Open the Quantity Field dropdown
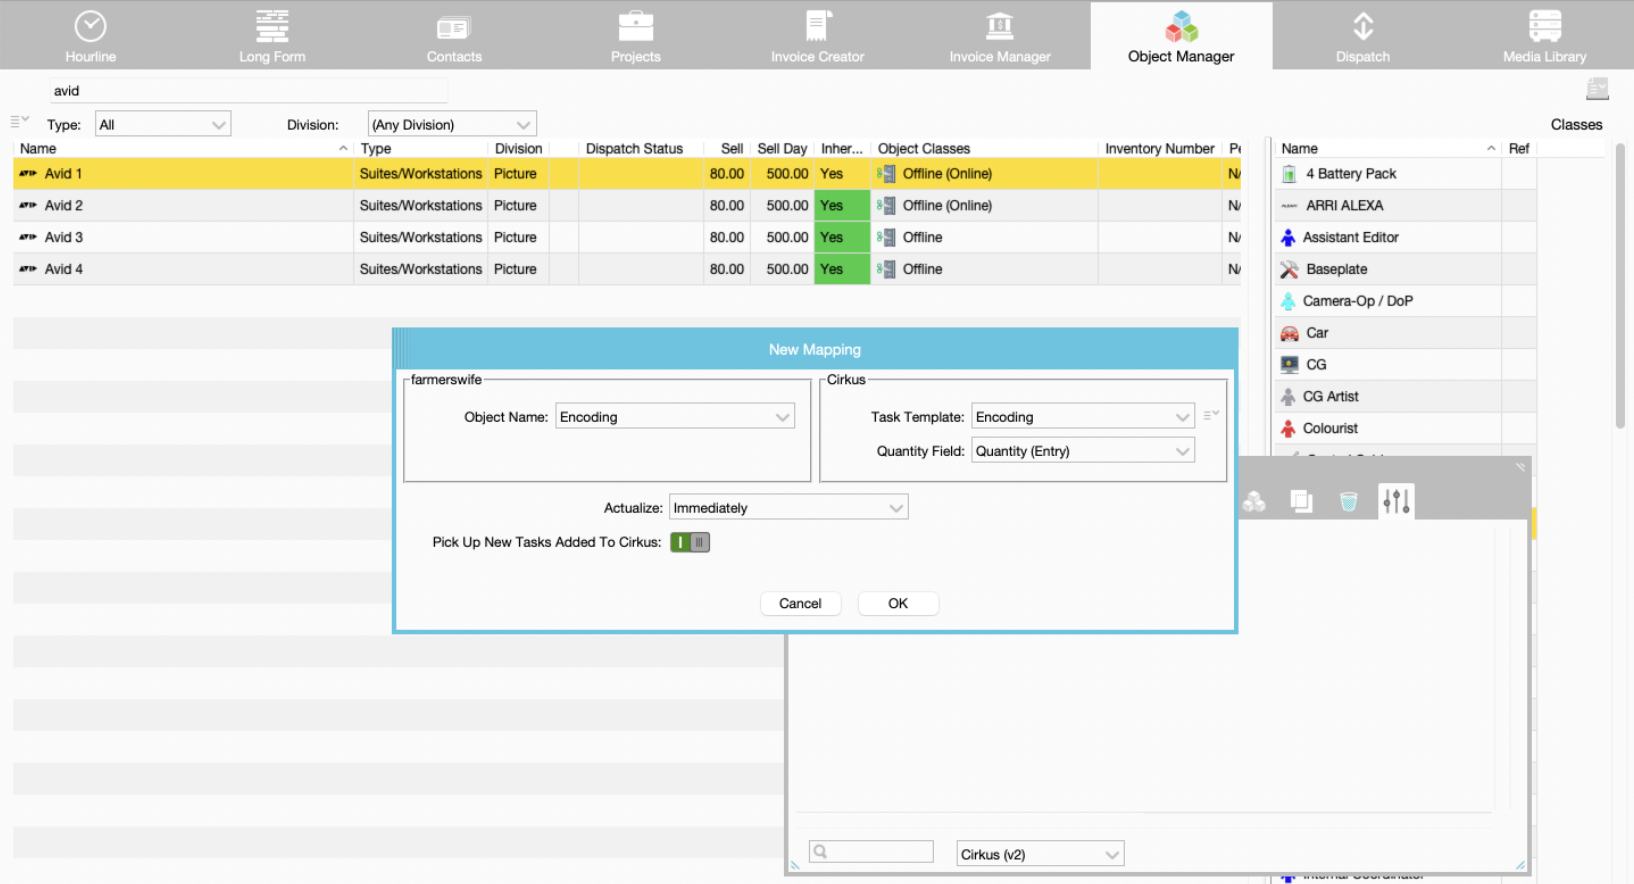 (x=1083, y=451)
